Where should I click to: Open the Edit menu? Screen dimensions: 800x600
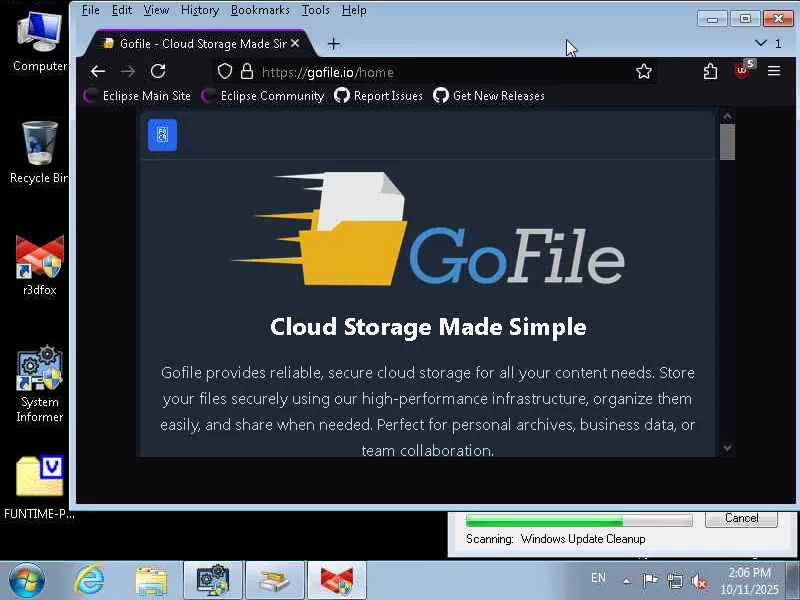122,10
